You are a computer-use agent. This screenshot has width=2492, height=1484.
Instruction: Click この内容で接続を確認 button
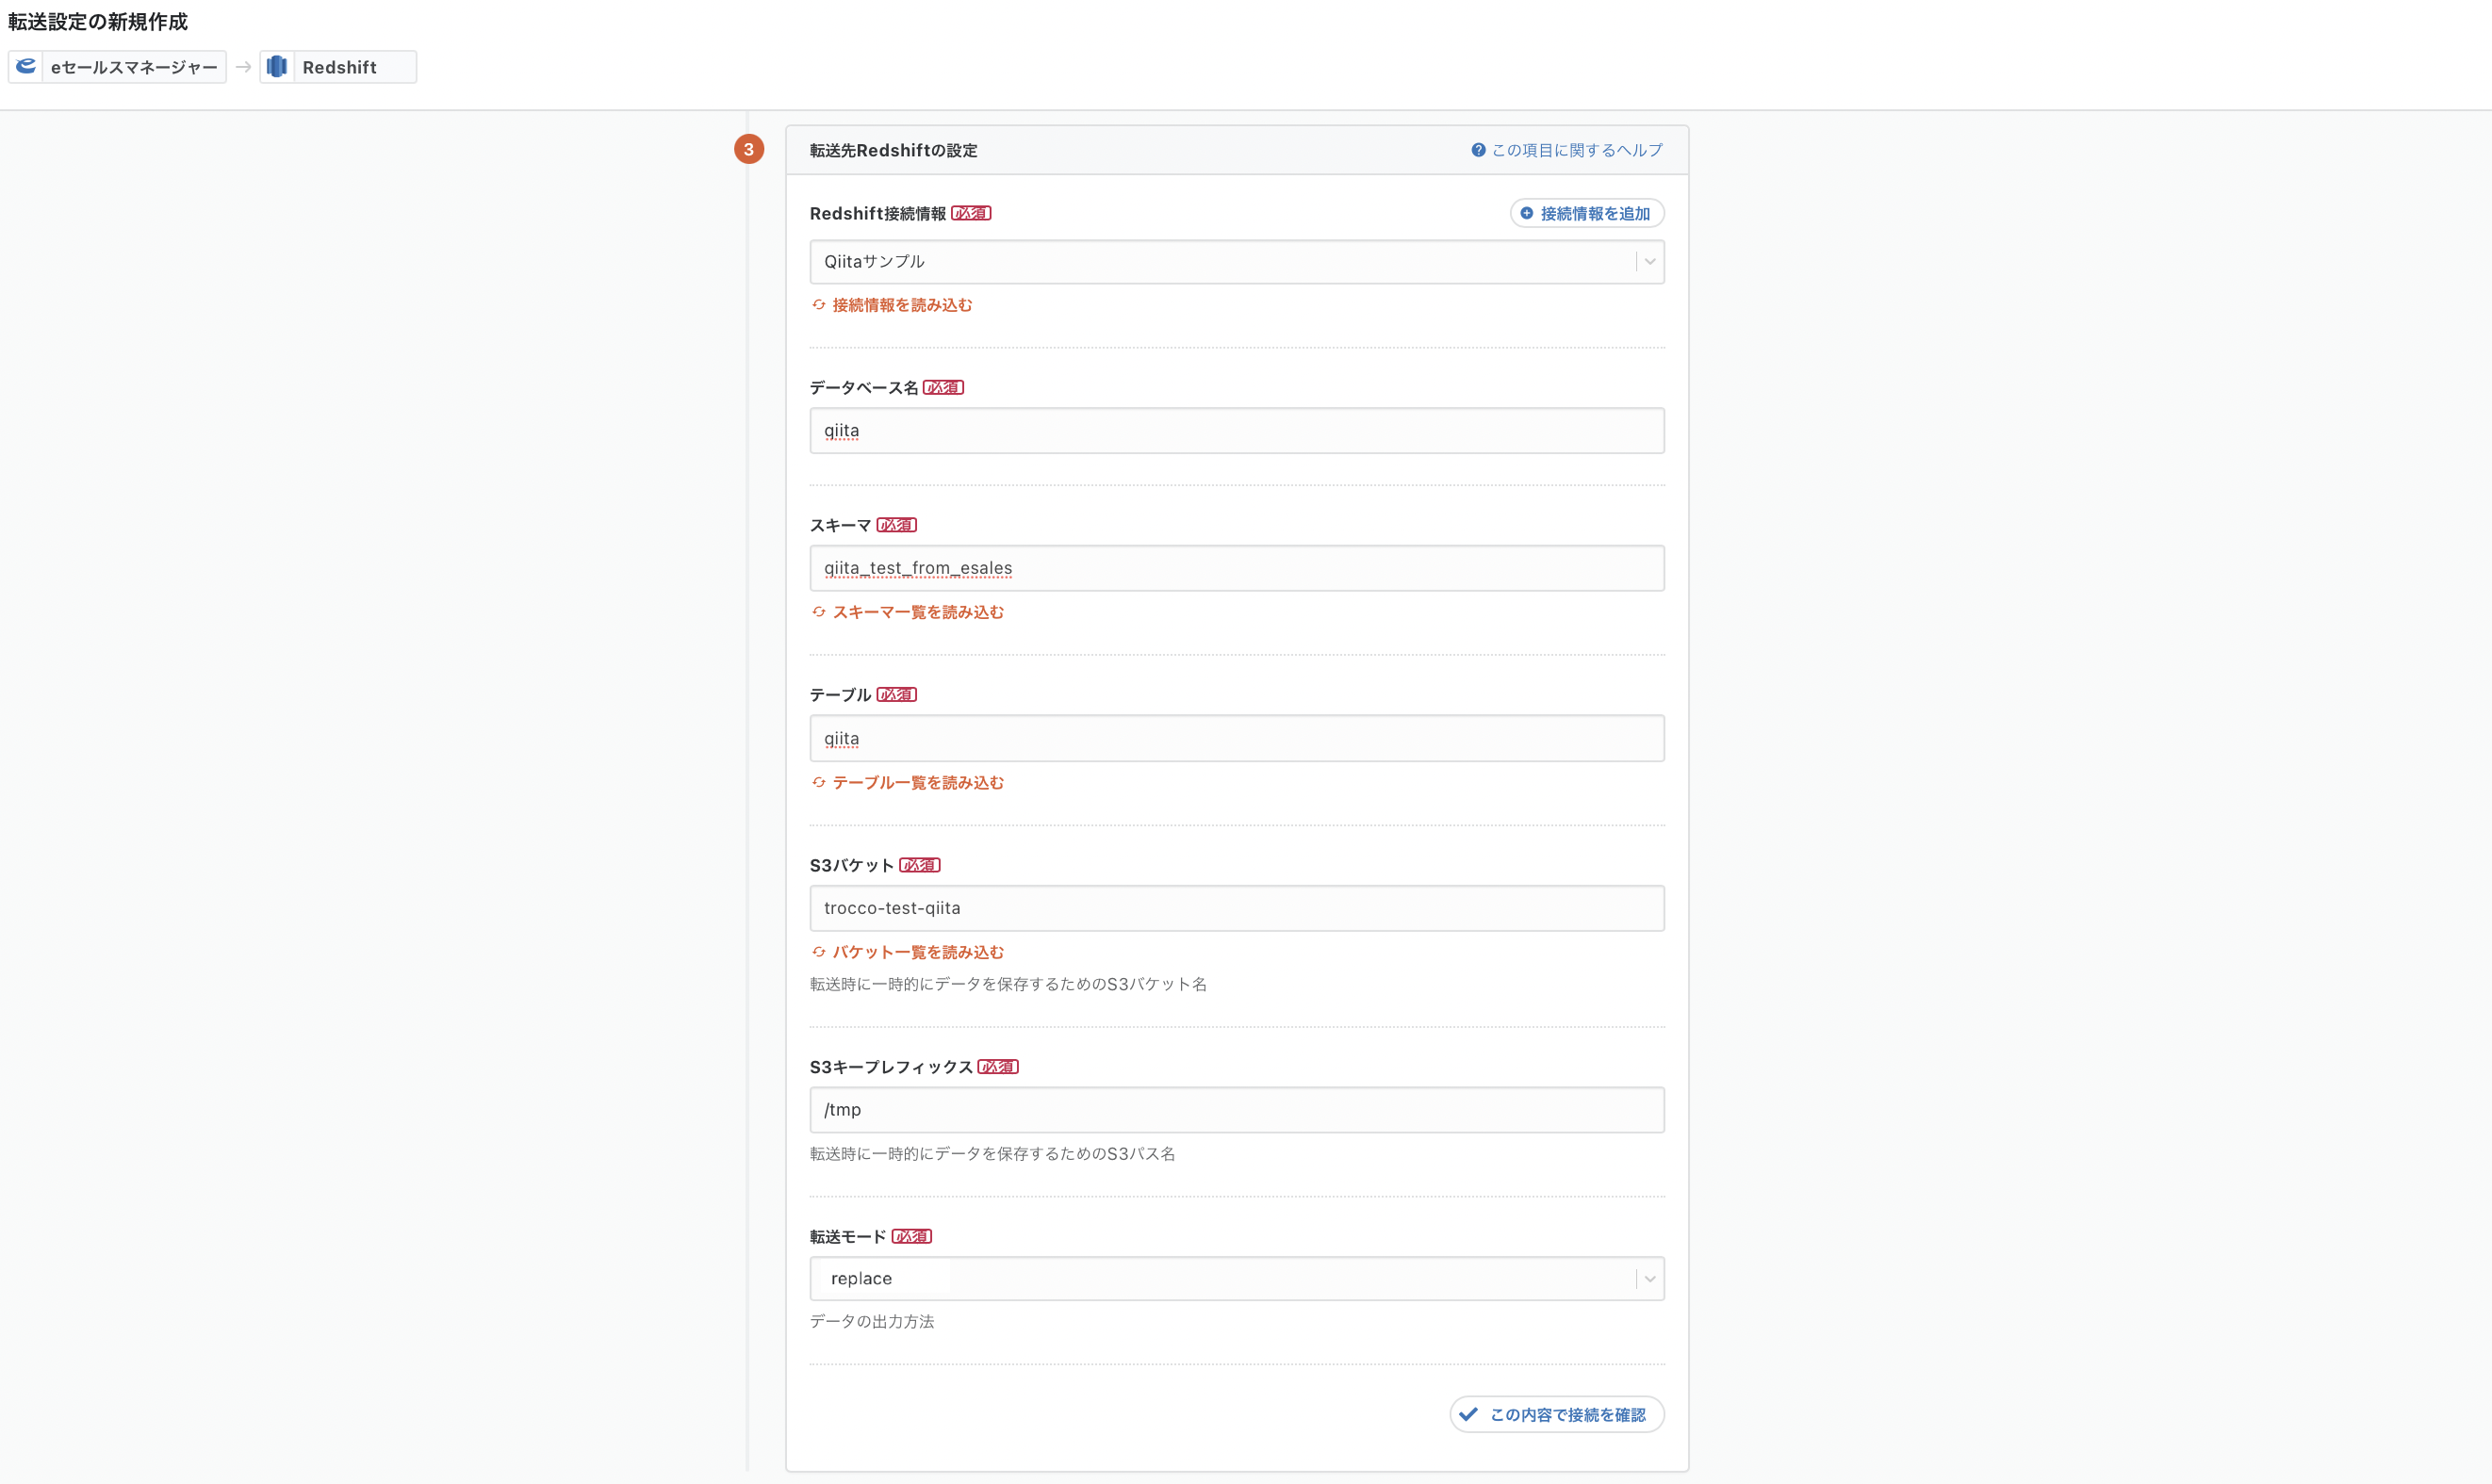tap(1557, 1414)
